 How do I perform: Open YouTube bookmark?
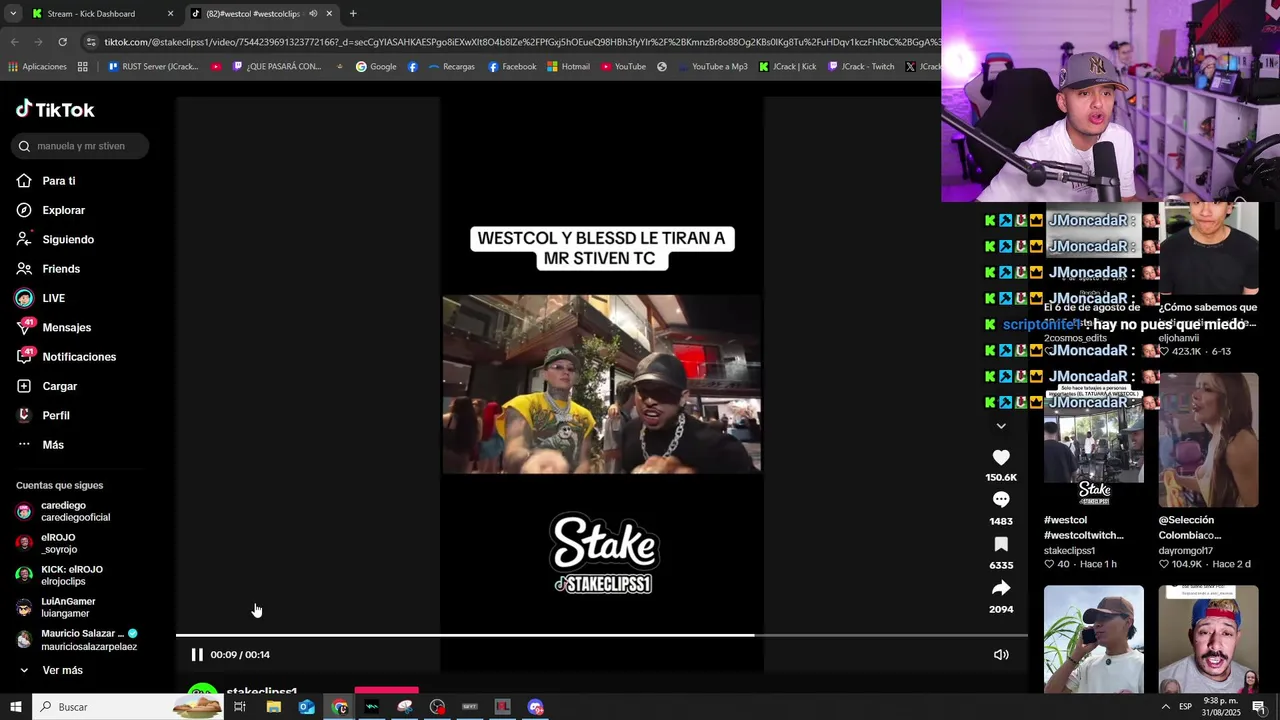click(623, 67)
